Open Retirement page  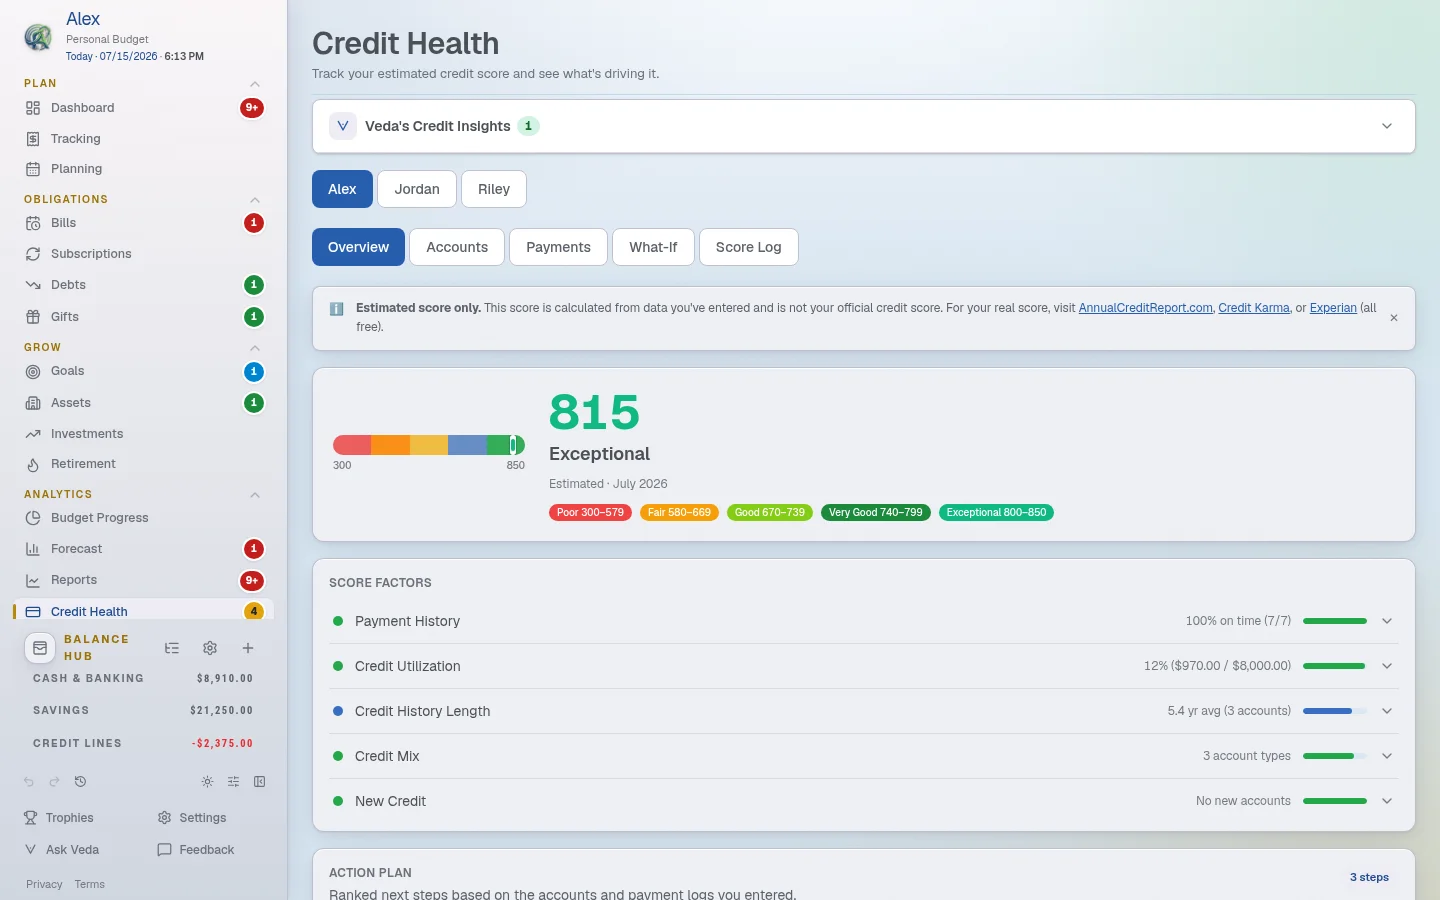click(x=143, y=464)
